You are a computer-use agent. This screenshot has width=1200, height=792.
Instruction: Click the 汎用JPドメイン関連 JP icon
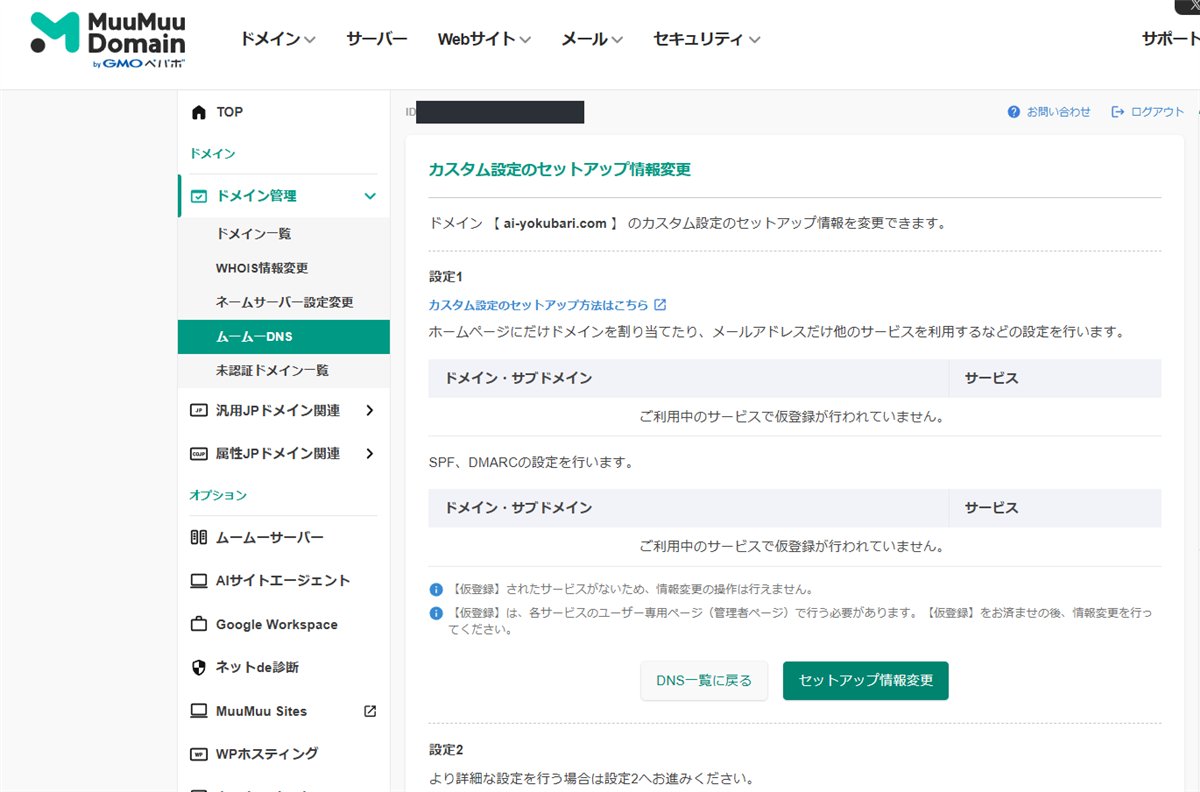tap(198, 410)
